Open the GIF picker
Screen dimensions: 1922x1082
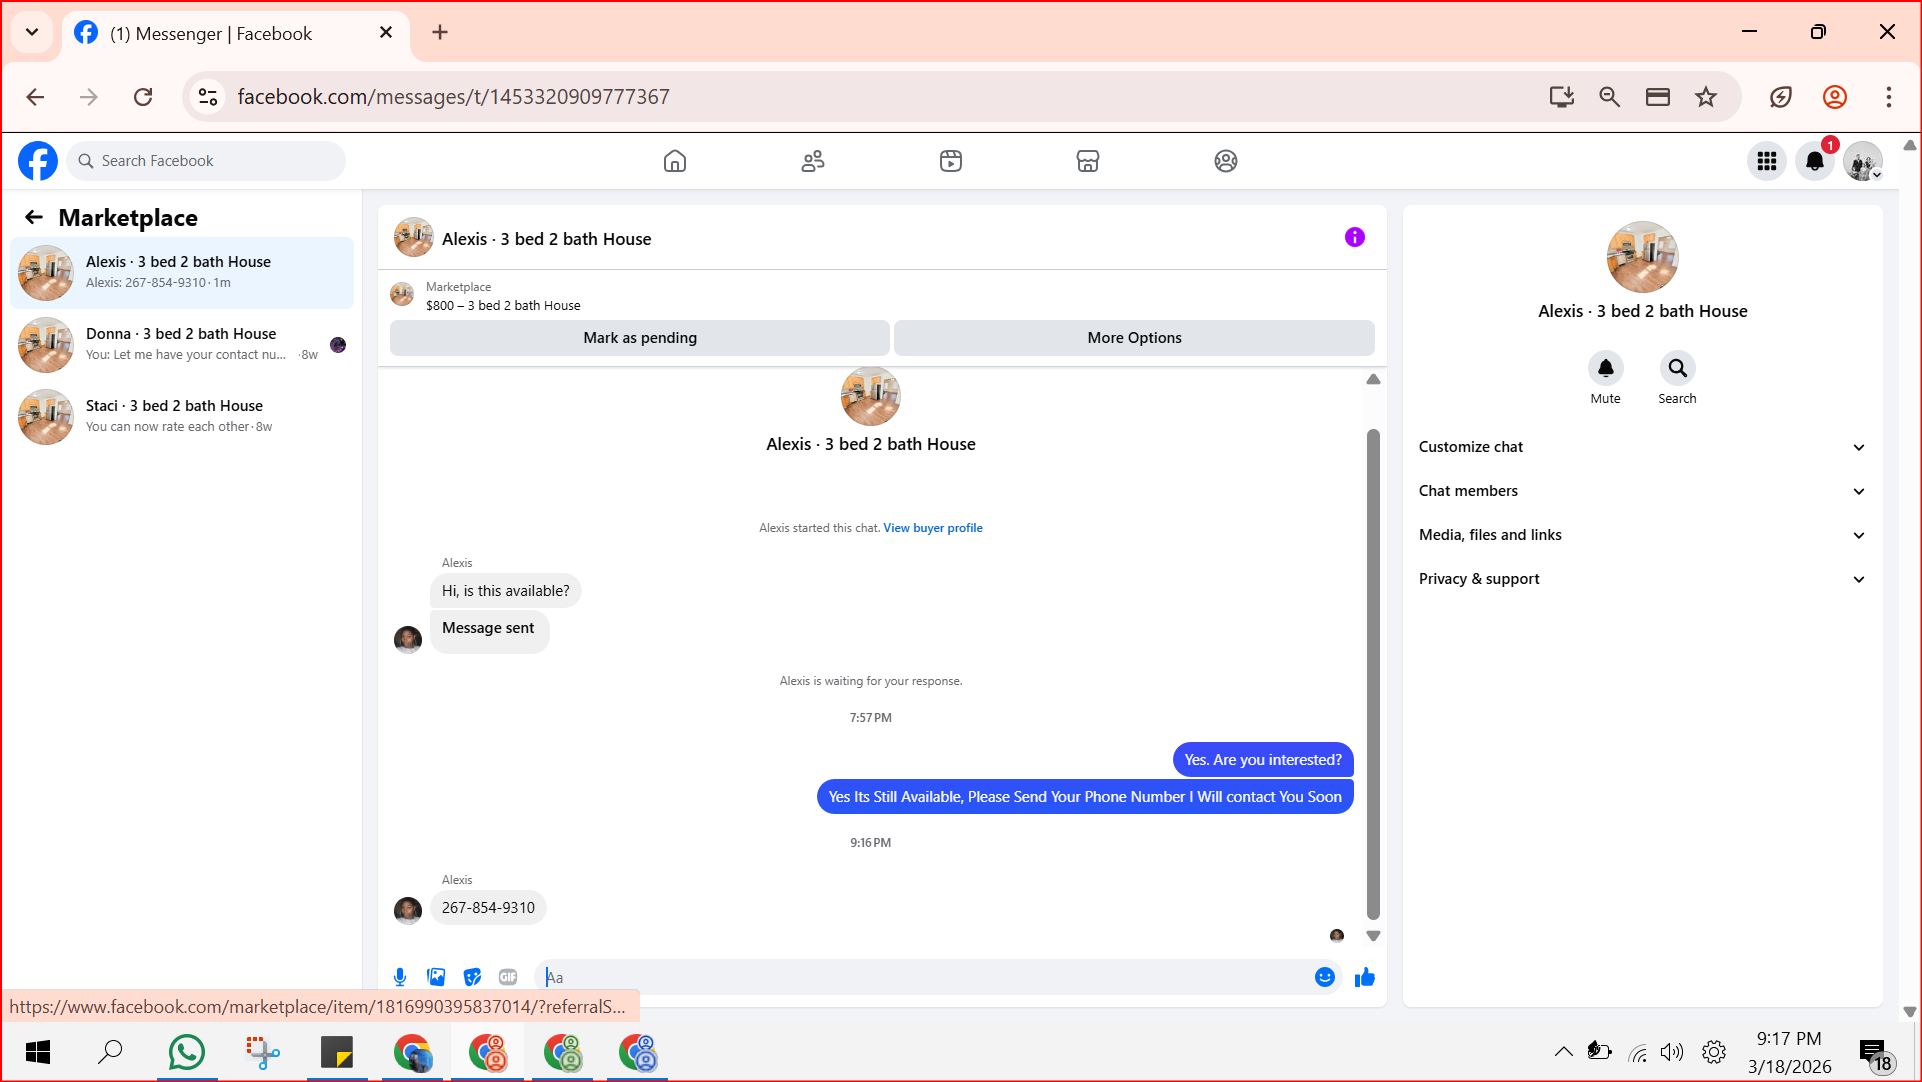point(508,977)
